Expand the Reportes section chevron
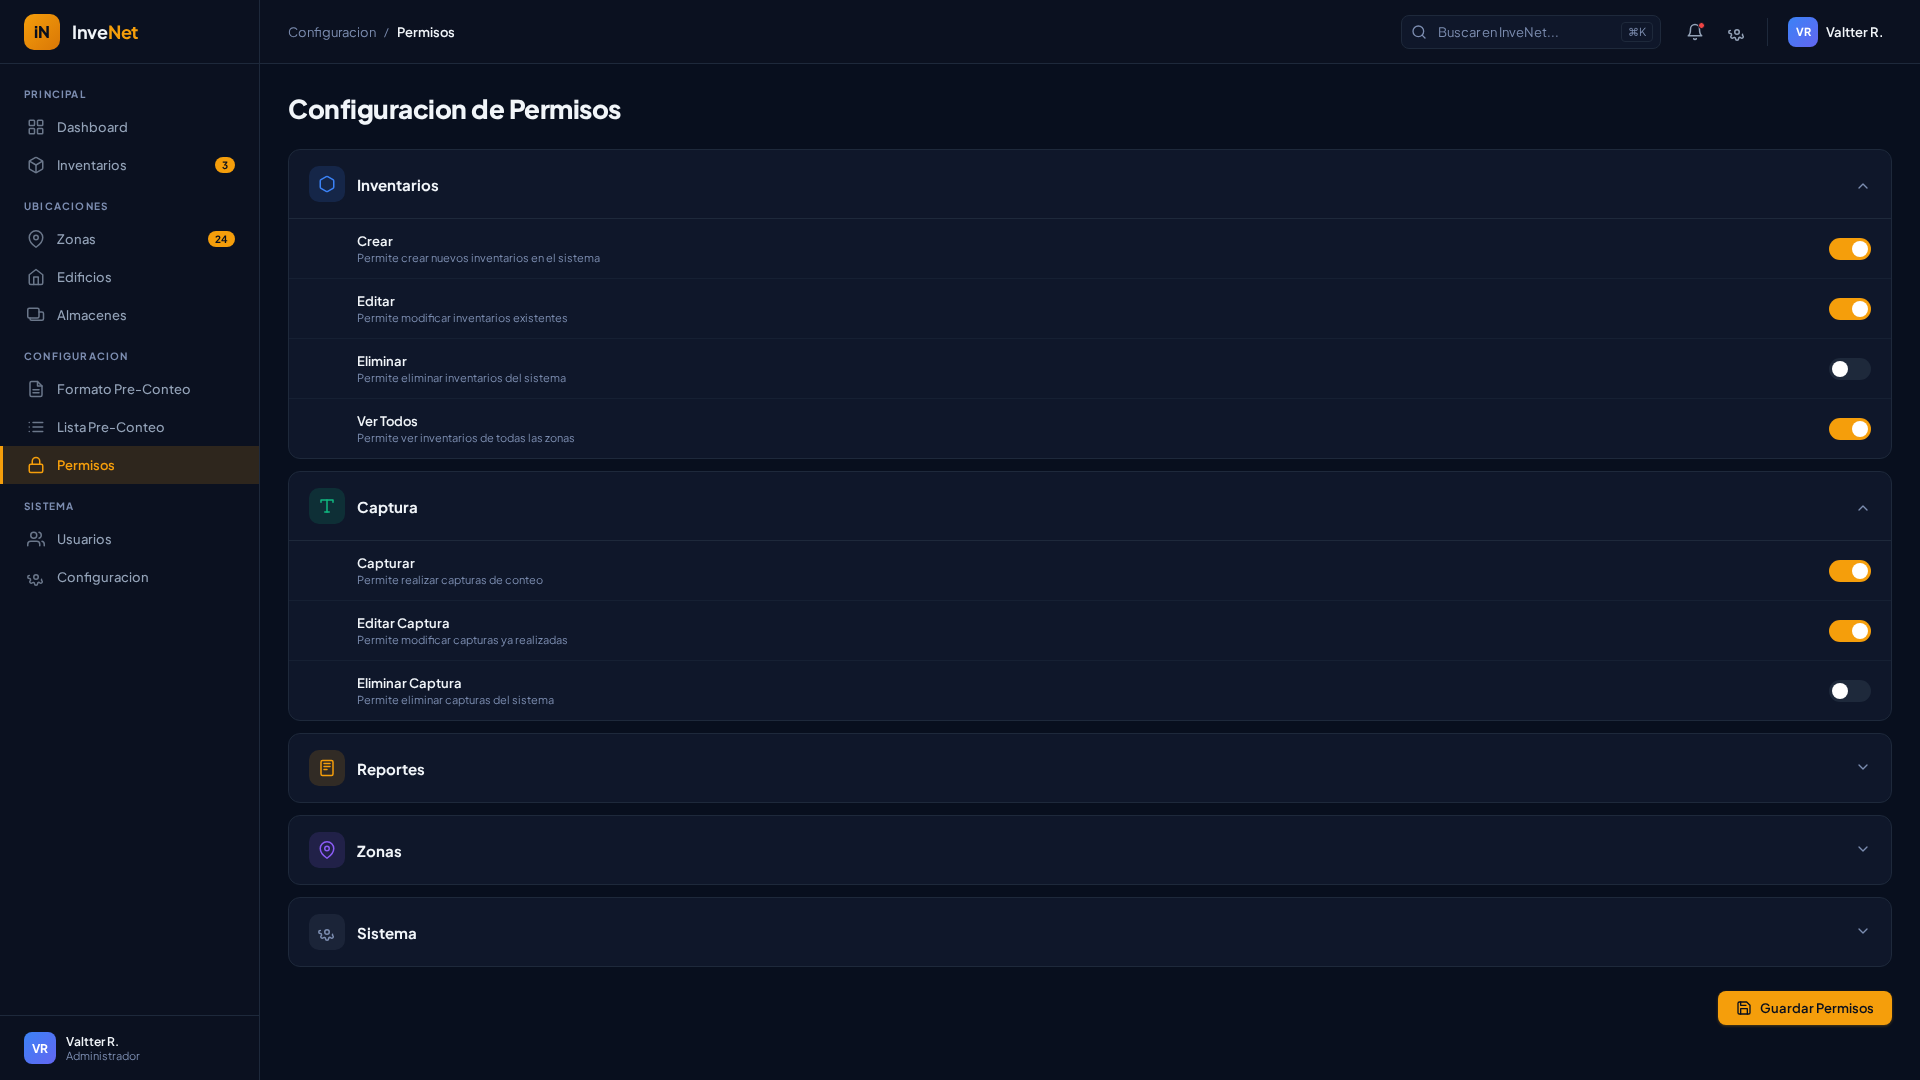 pos(1862,767)
